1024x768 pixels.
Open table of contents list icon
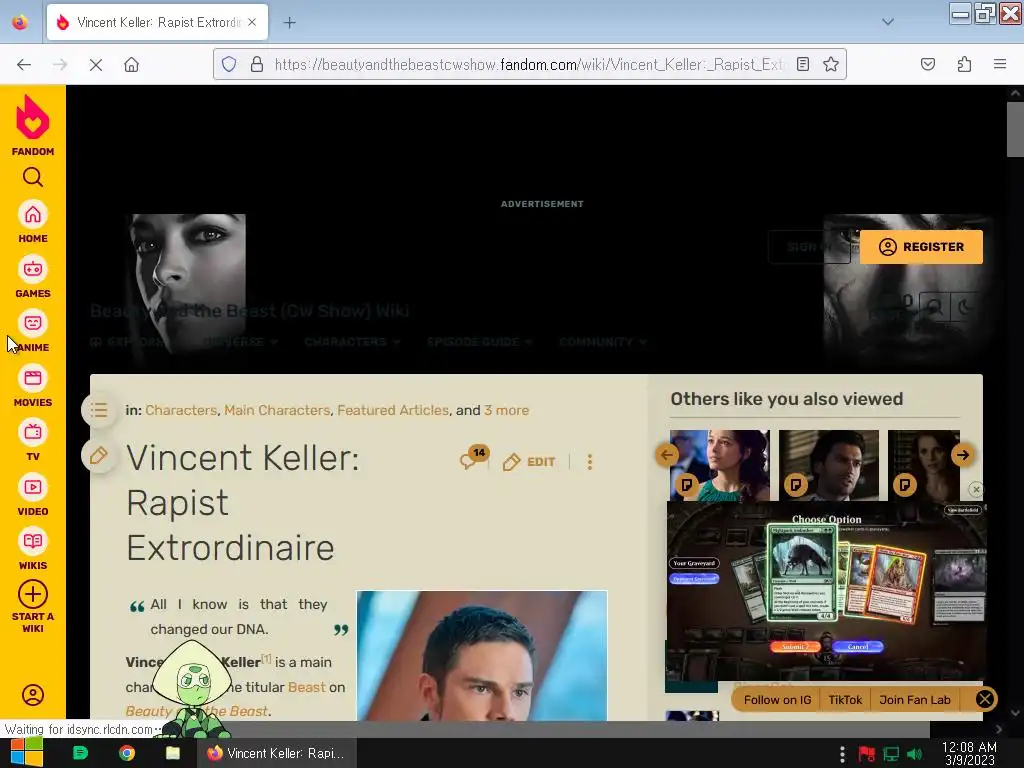click(99, 410)
